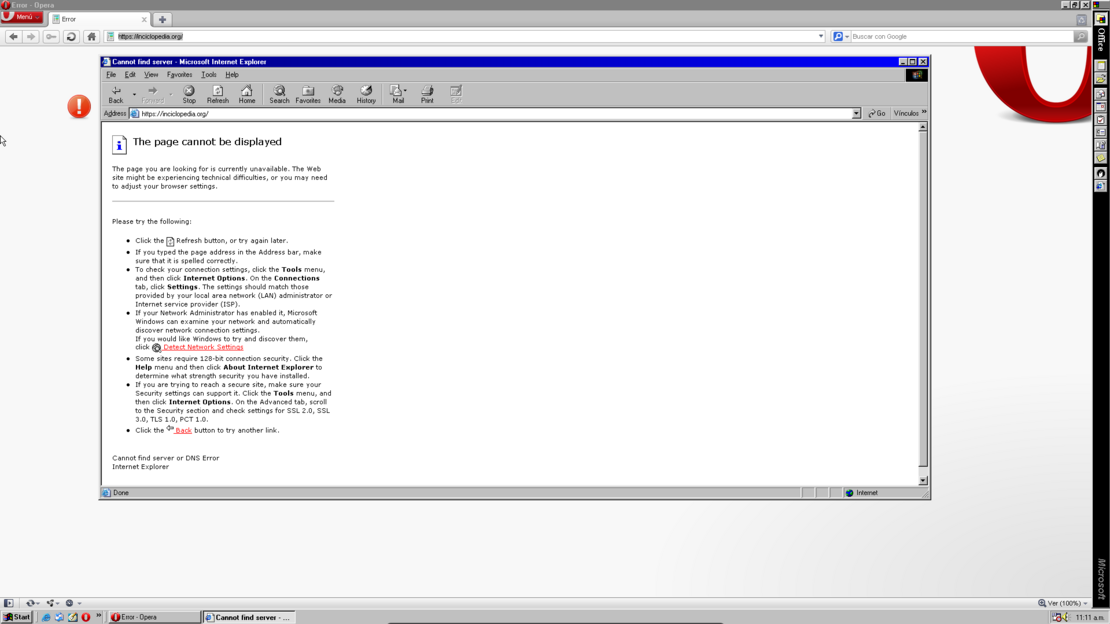The image size is (1110, 624).
Task: Open Favorites using the Favorites toolbar icon
Action: [x=308, y=93]
